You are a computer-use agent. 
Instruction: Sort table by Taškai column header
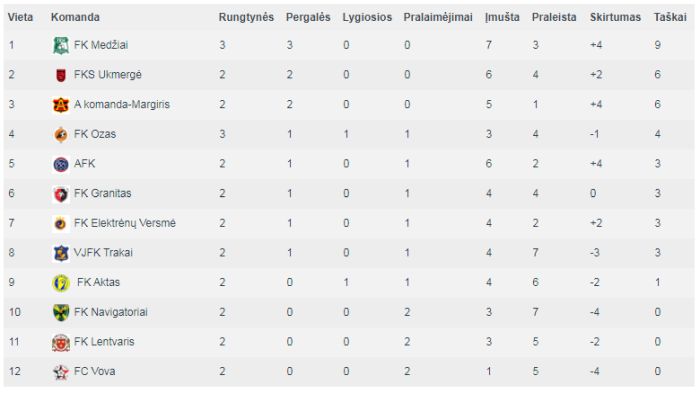670,17
